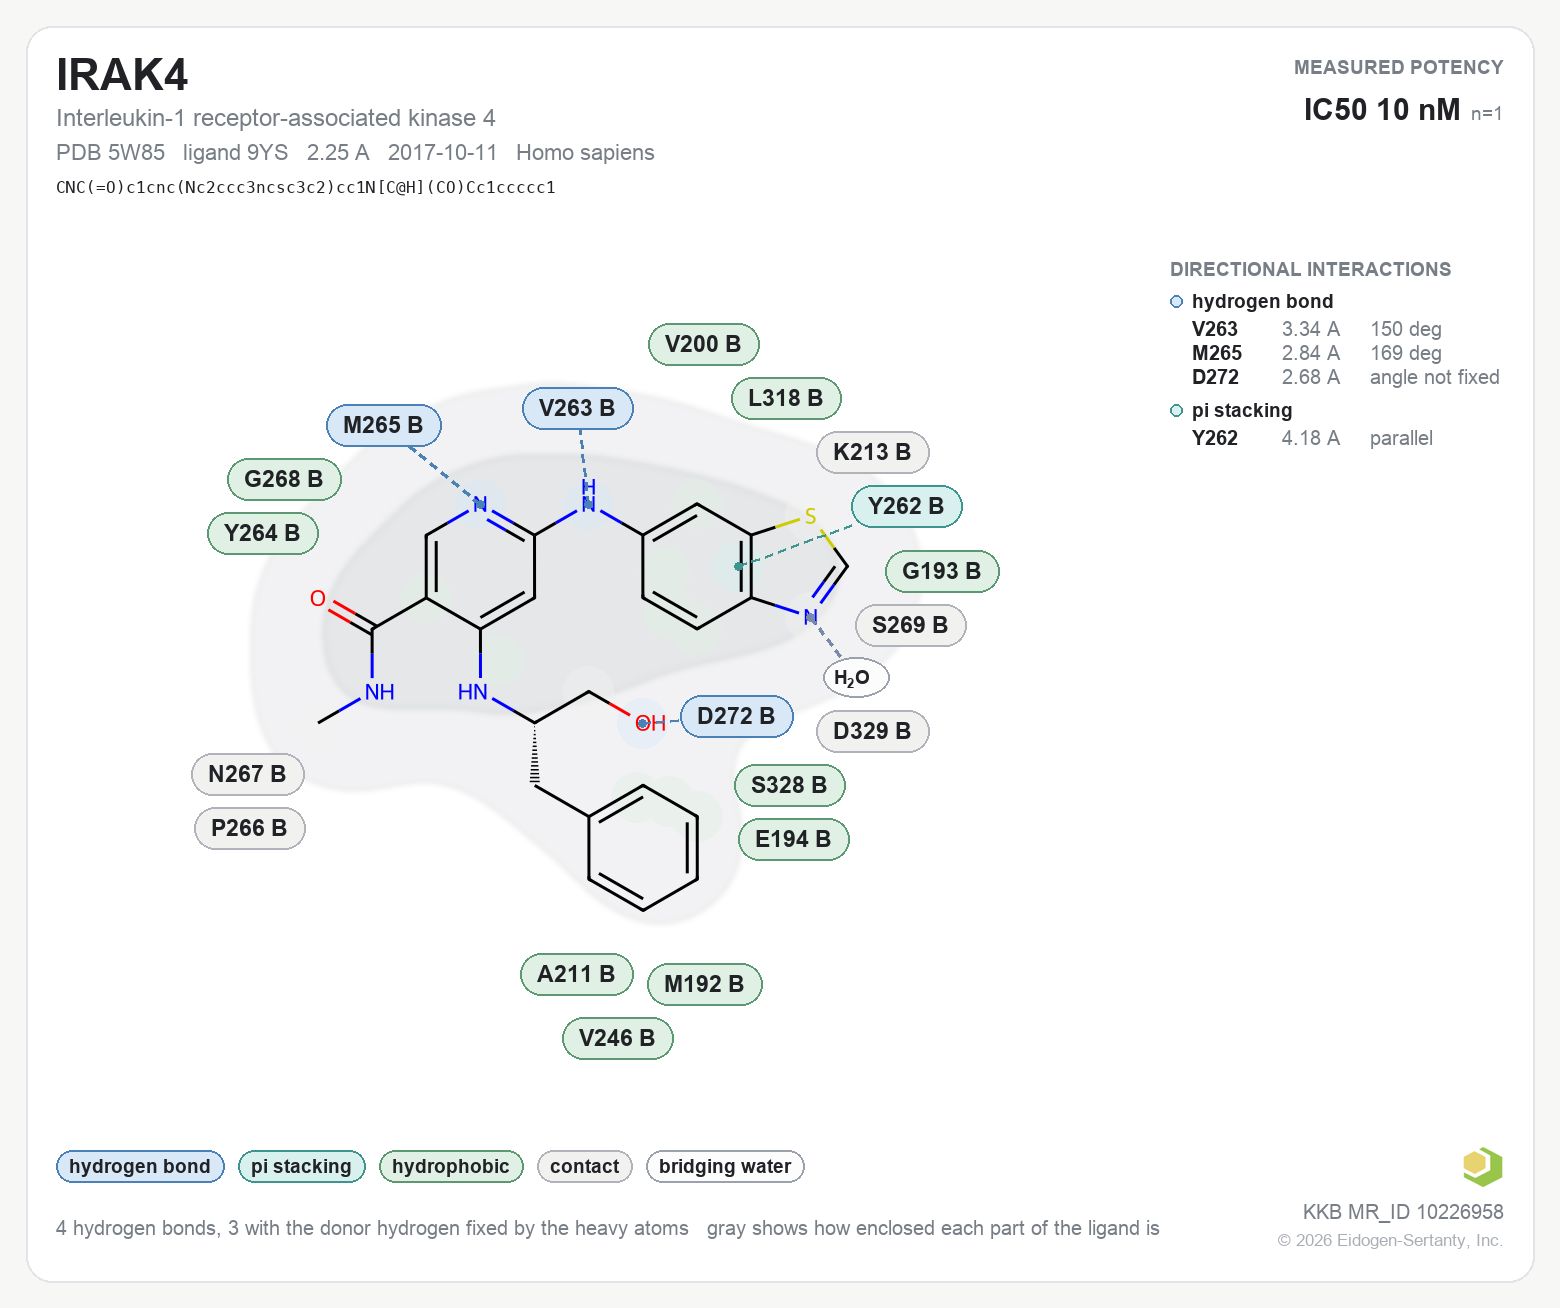Click the N267 B residue label
1560x1308 pixels.
[248, 774]
